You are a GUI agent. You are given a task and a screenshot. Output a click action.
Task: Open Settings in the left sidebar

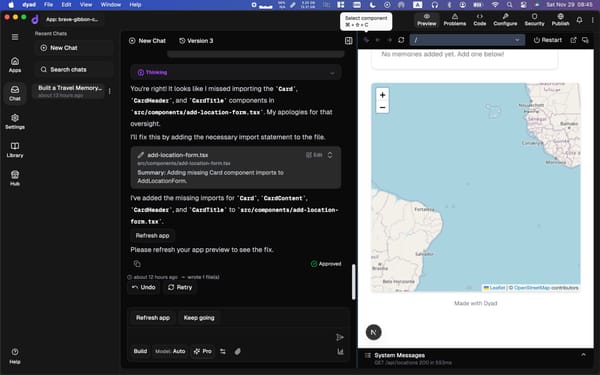coord(15,121)
